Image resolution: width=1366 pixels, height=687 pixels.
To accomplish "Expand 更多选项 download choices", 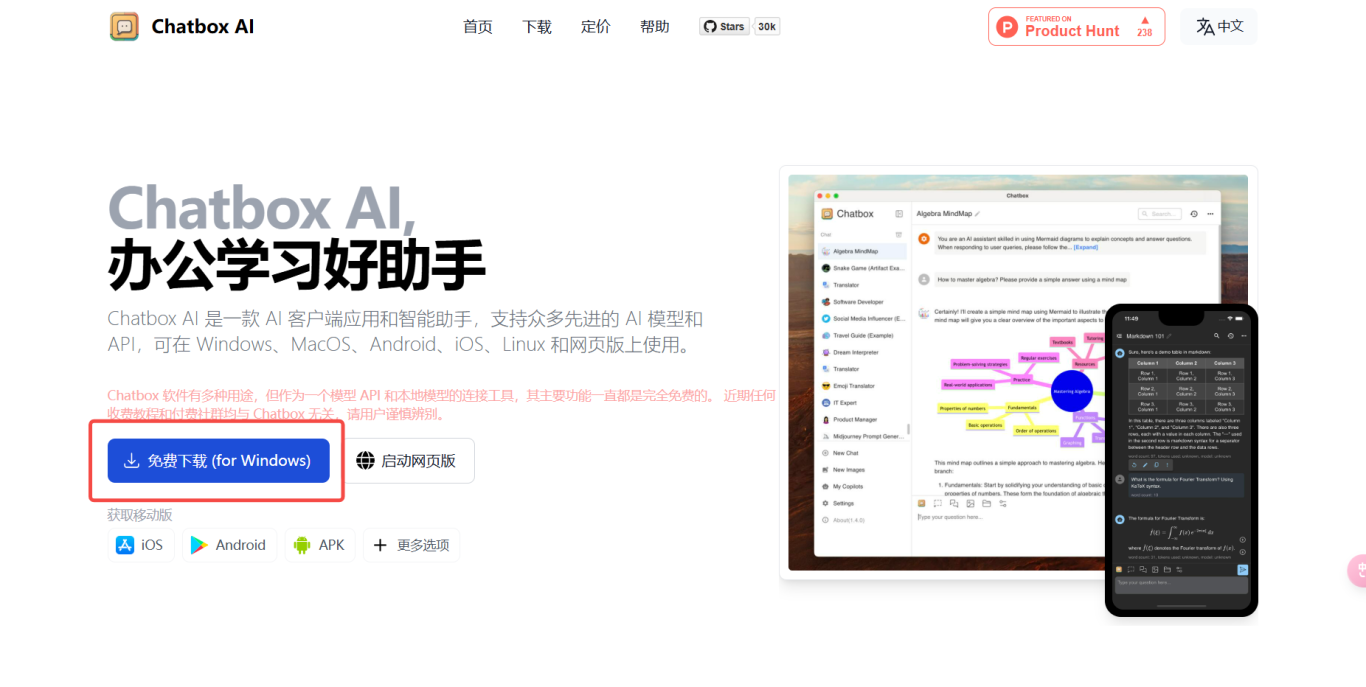I will (x=412, y=545).
